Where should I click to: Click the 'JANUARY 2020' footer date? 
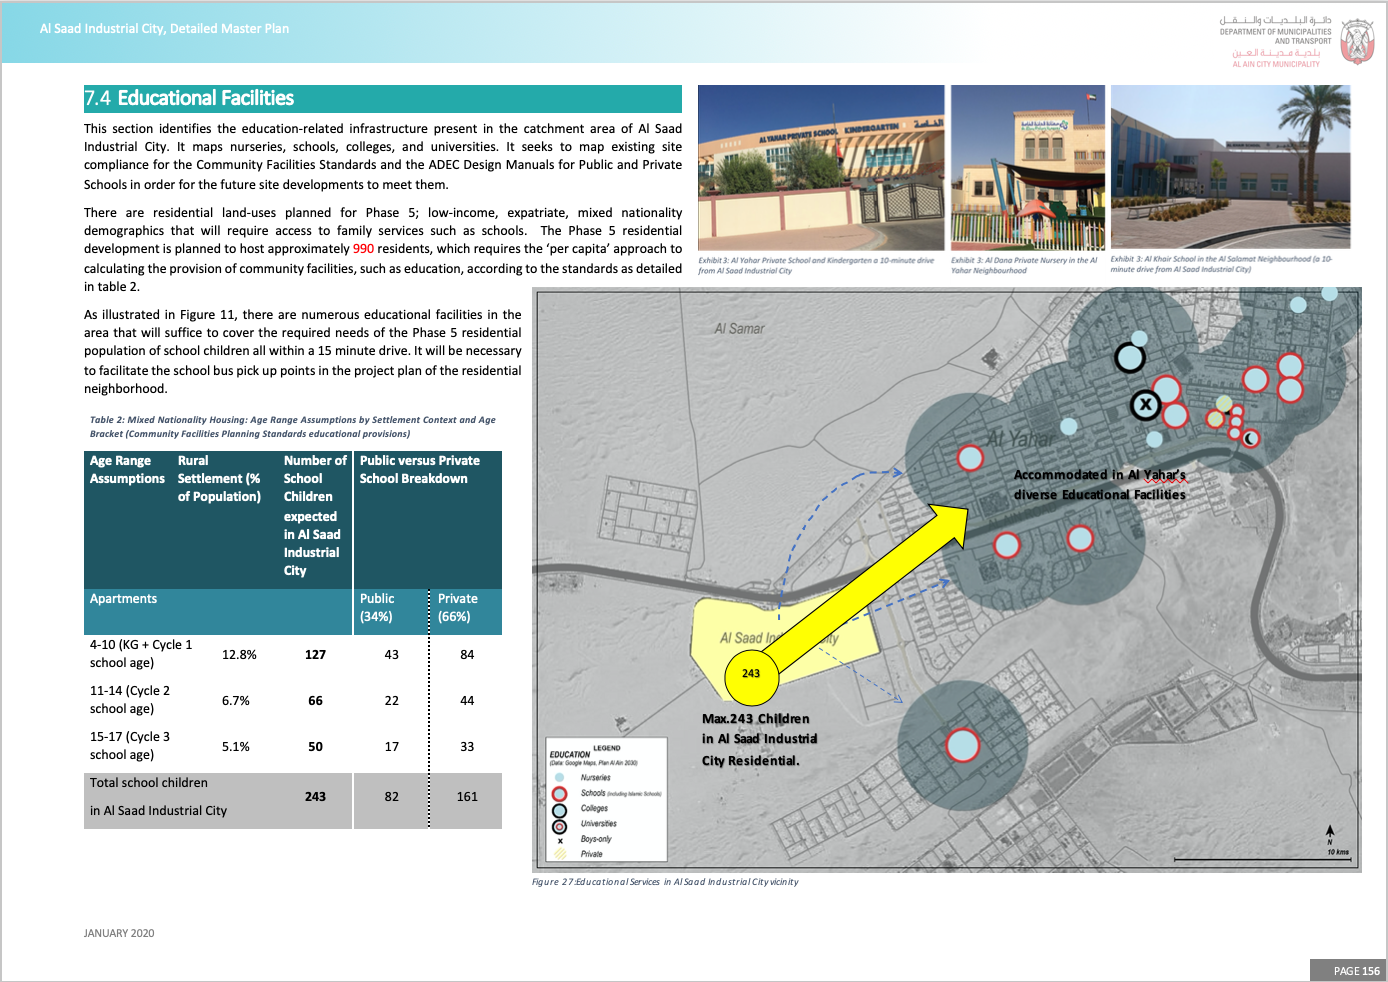tap(119, 933)
